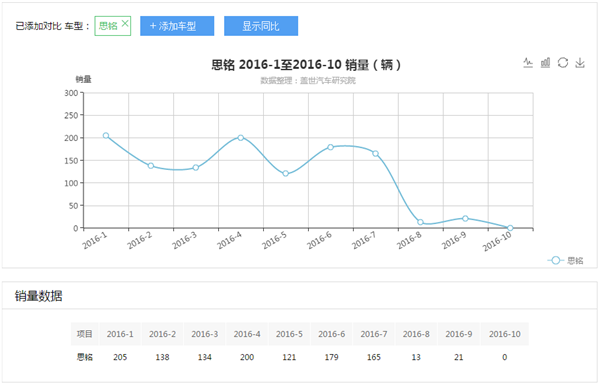Click the 2016-10 x-axis label
600x385 pixels.
pos(497,241)
